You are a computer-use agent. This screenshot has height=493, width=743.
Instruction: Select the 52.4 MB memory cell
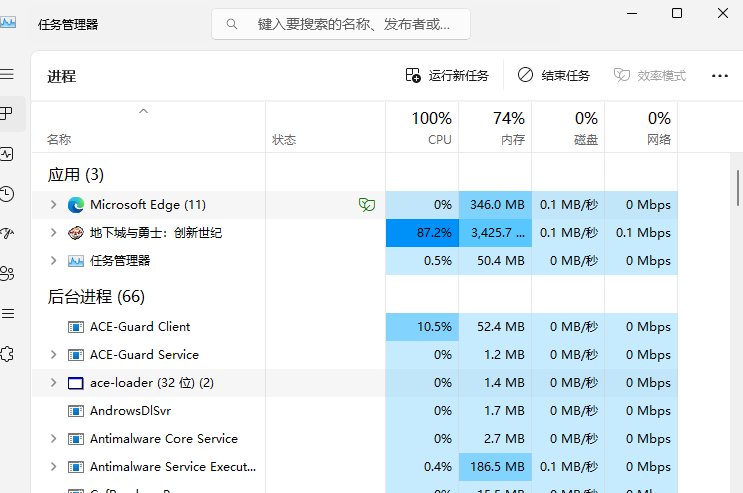pos(495,327)
